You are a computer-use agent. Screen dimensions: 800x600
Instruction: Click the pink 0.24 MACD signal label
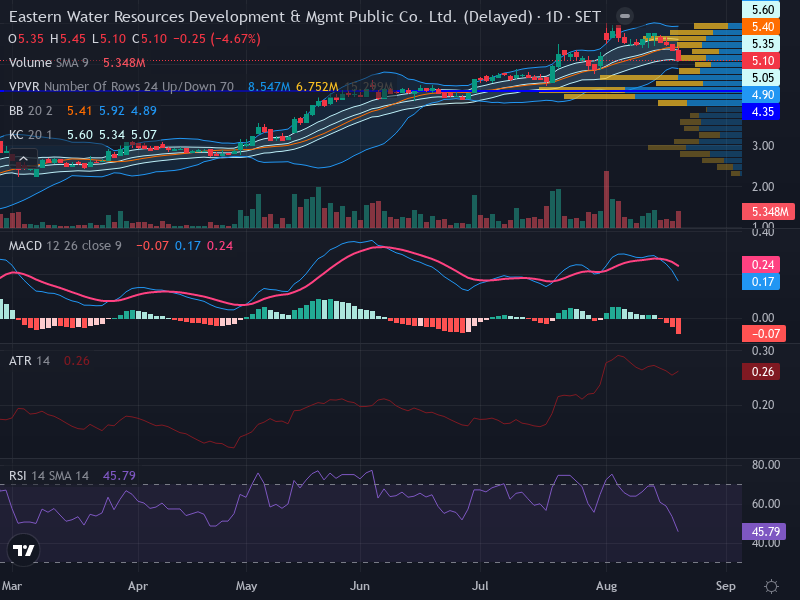click(761, 265)
